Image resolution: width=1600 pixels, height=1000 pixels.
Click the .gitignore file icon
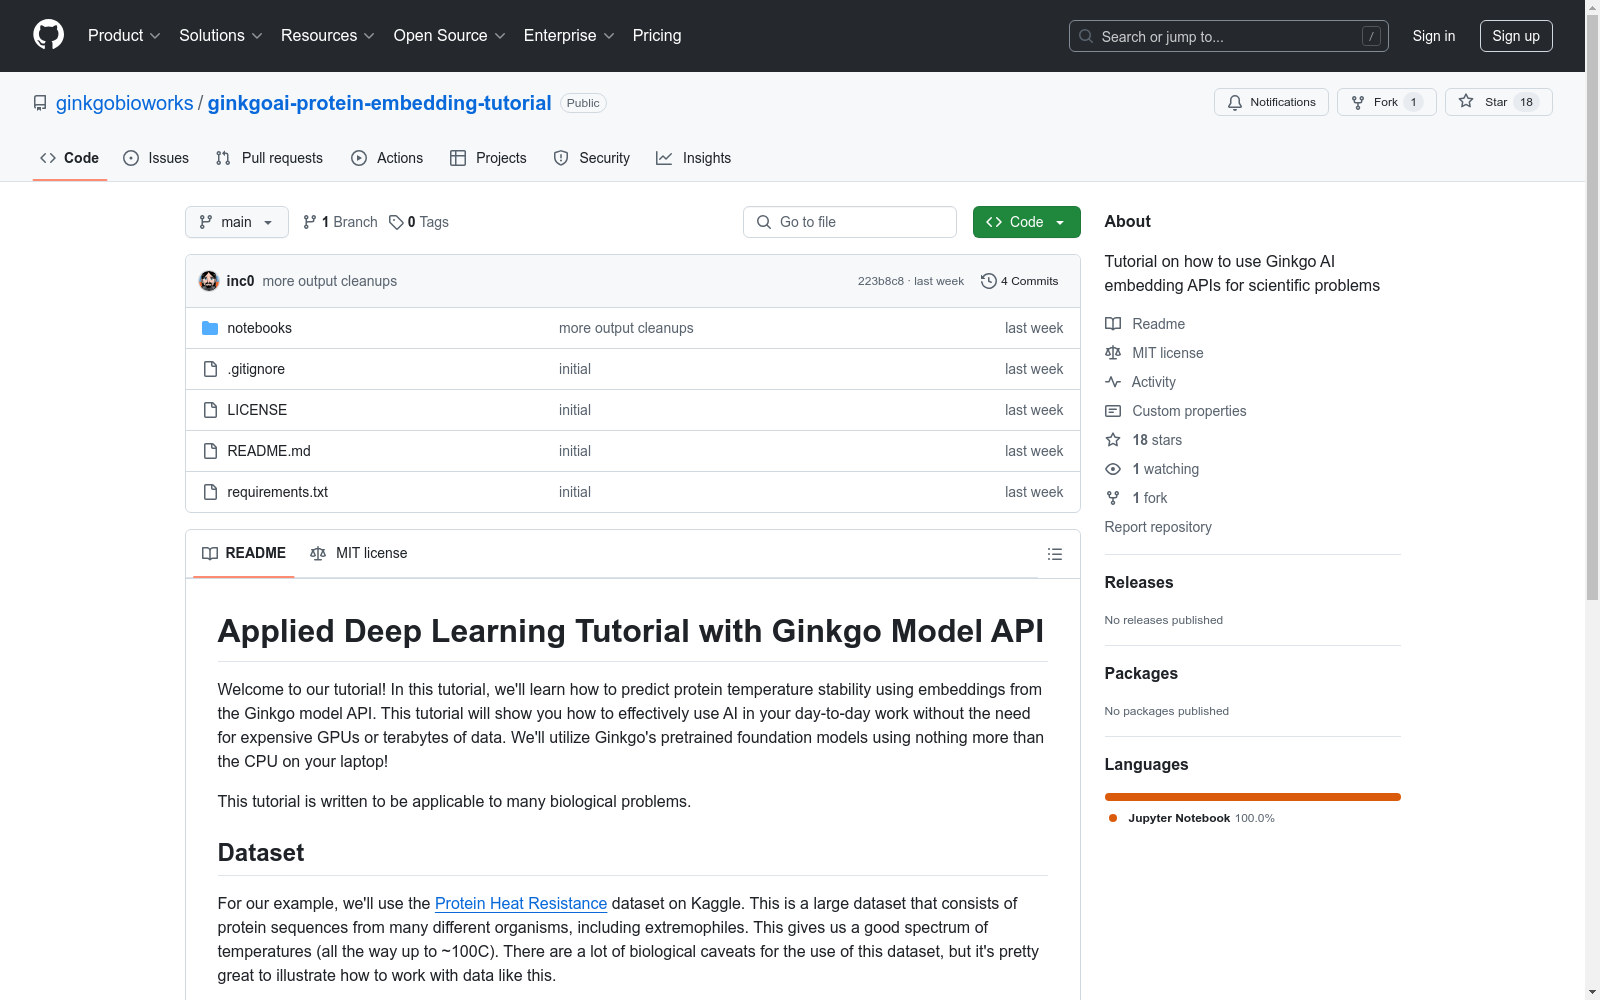click(210, 369)
